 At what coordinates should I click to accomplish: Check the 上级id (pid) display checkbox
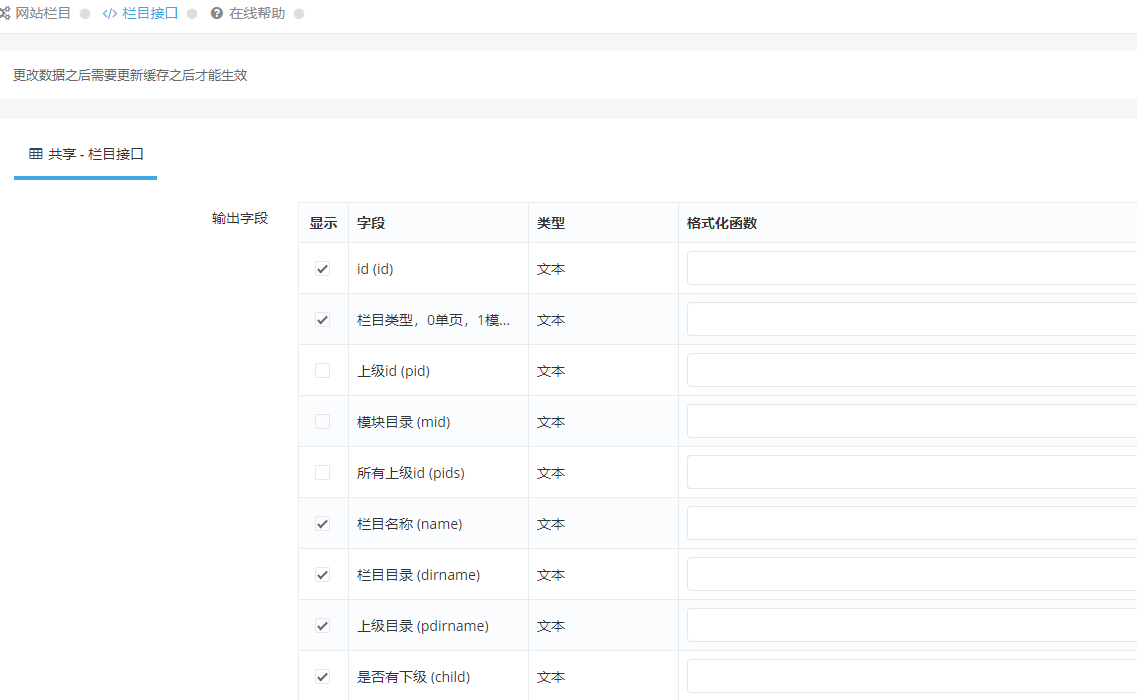point(323,371)
